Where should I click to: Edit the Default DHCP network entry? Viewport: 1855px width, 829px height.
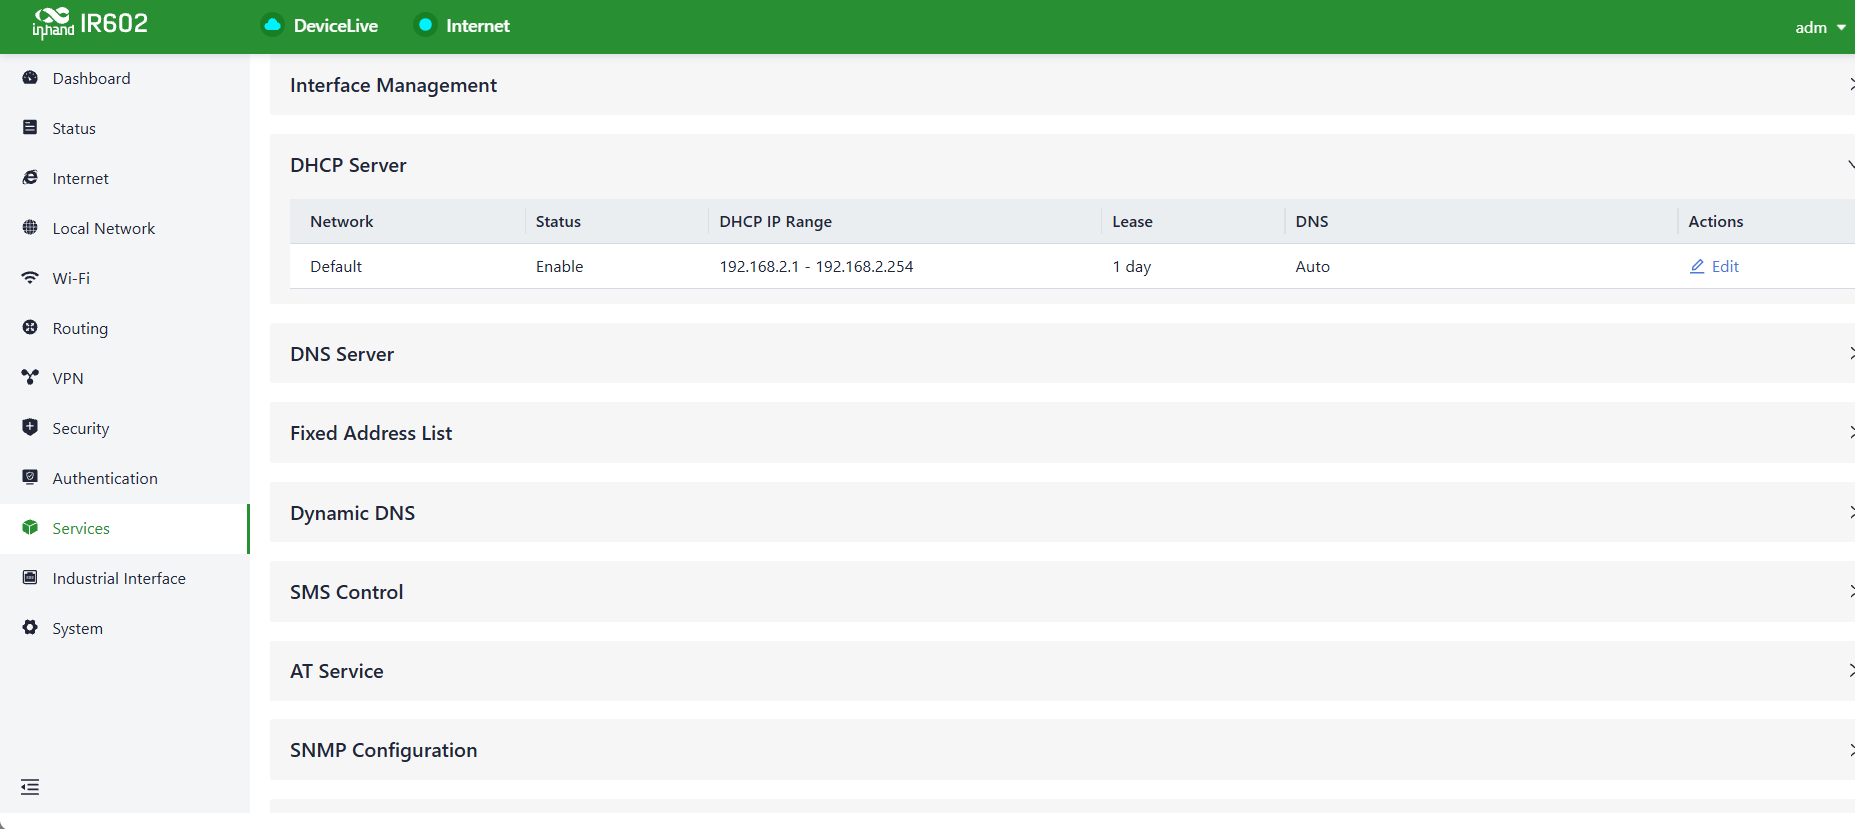pyautogui.click(x=1714, y=267)
